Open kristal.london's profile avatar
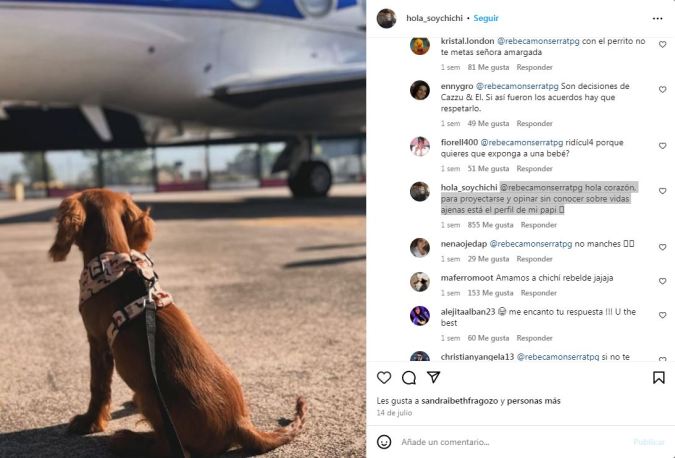 click(x=420, y=45)
